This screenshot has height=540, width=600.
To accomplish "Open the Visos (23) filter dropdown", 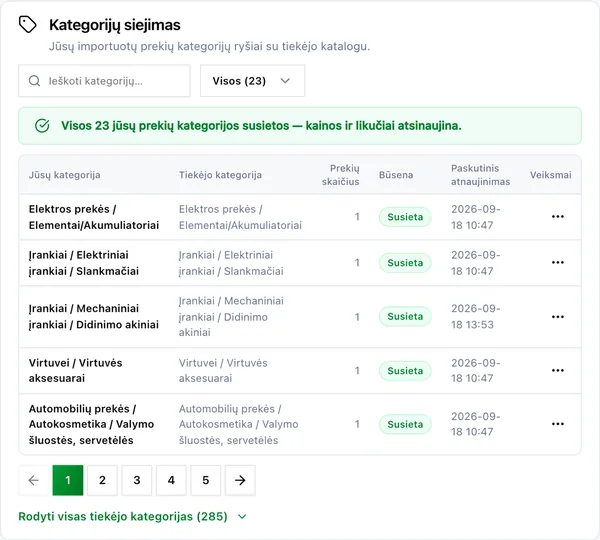I will [x=252, y=81].
